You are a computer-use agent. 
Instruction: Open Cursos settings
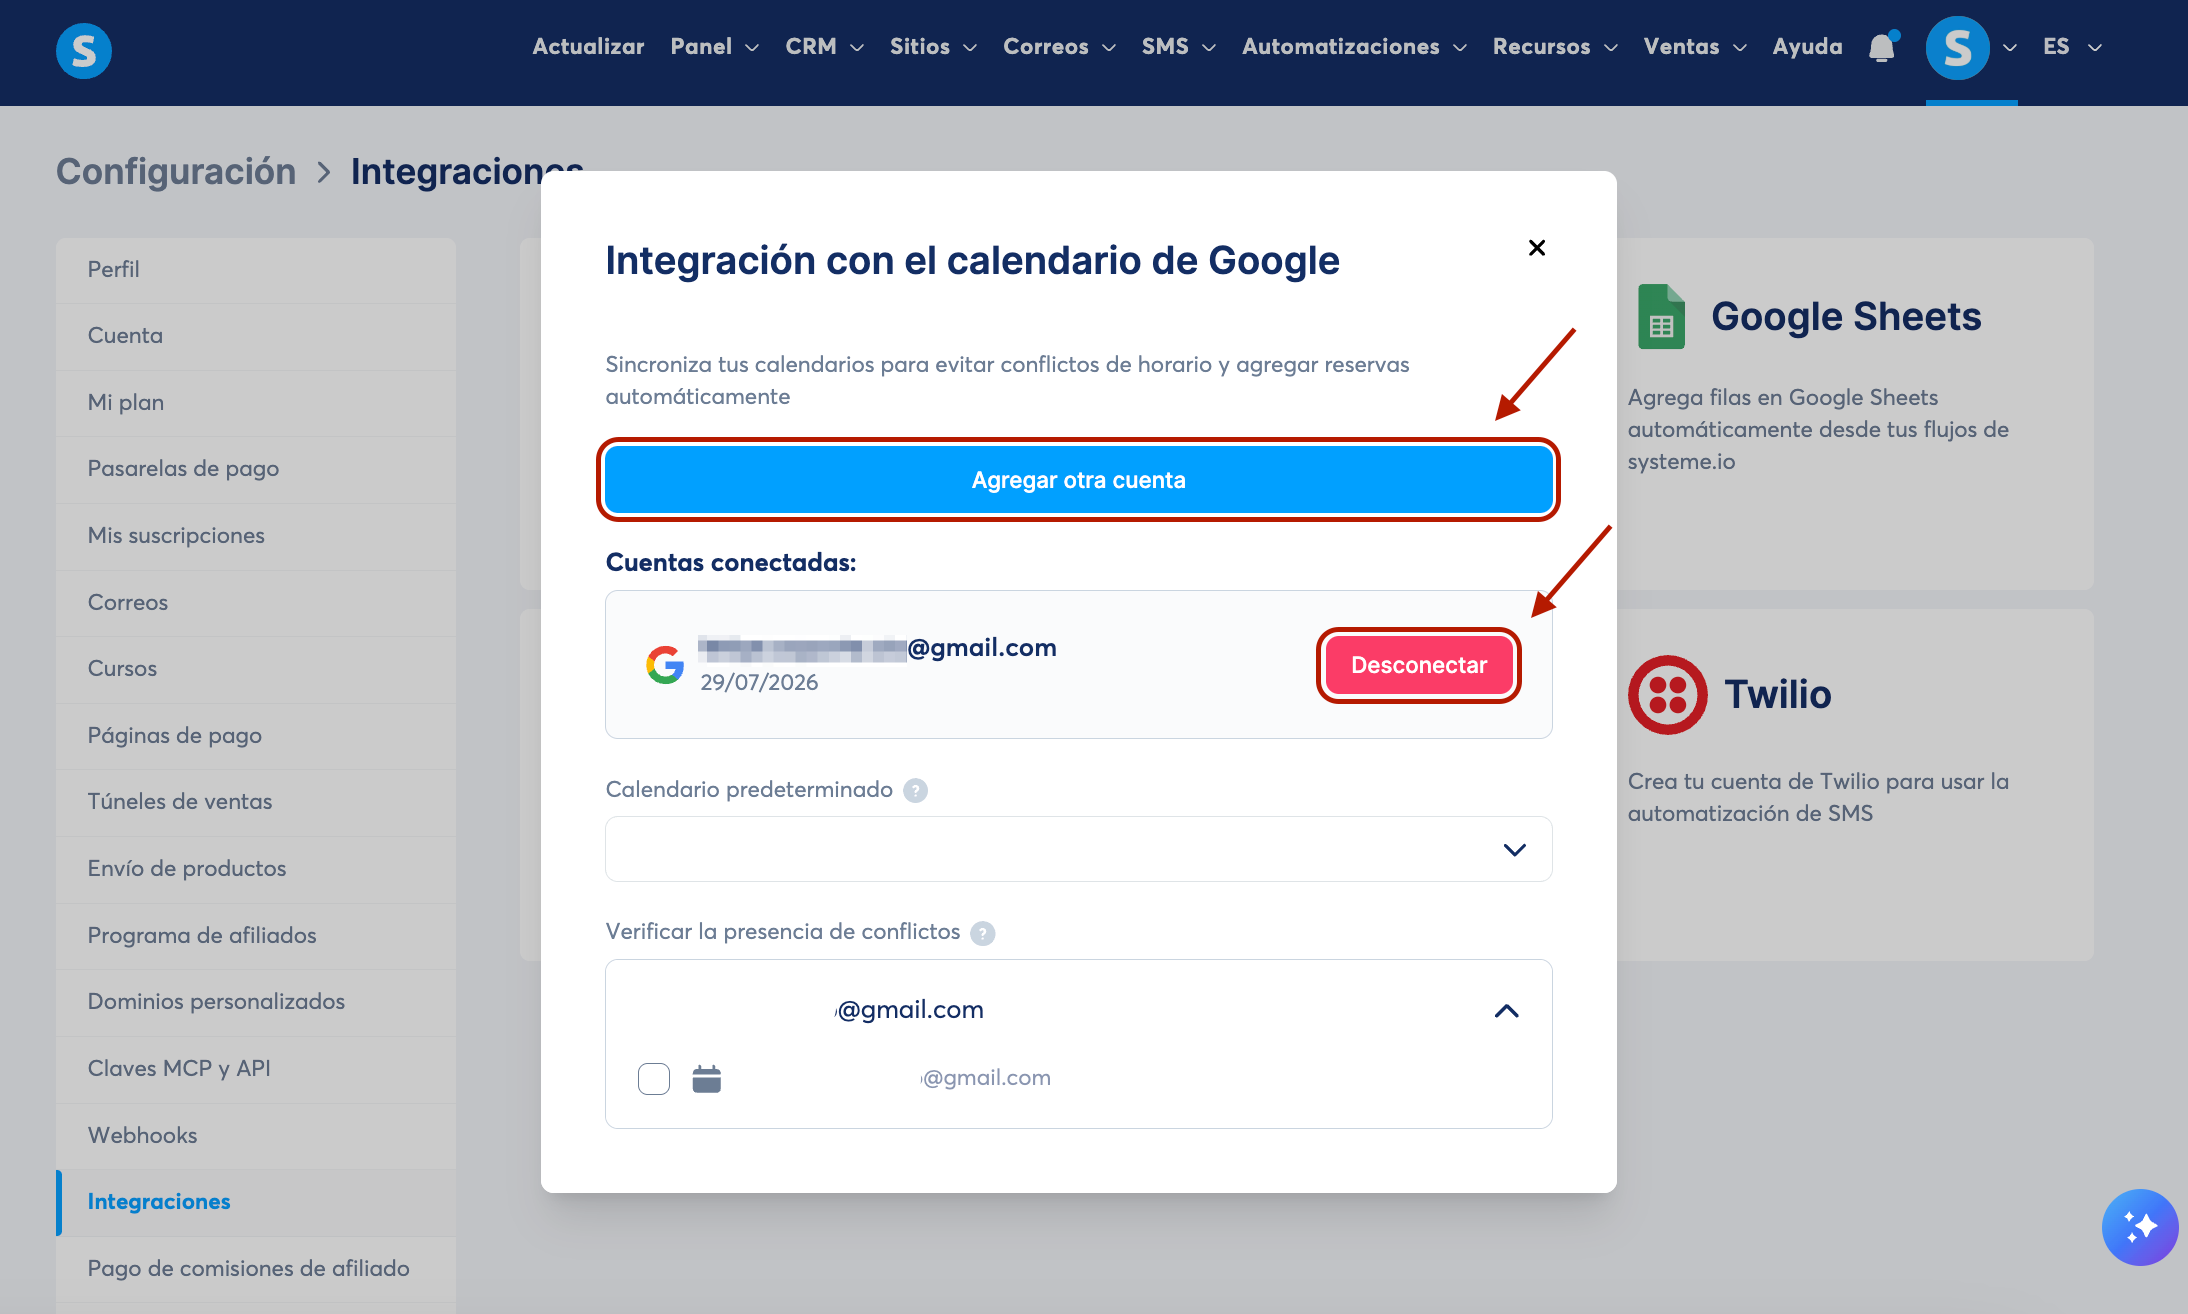[x=256, y=669]
